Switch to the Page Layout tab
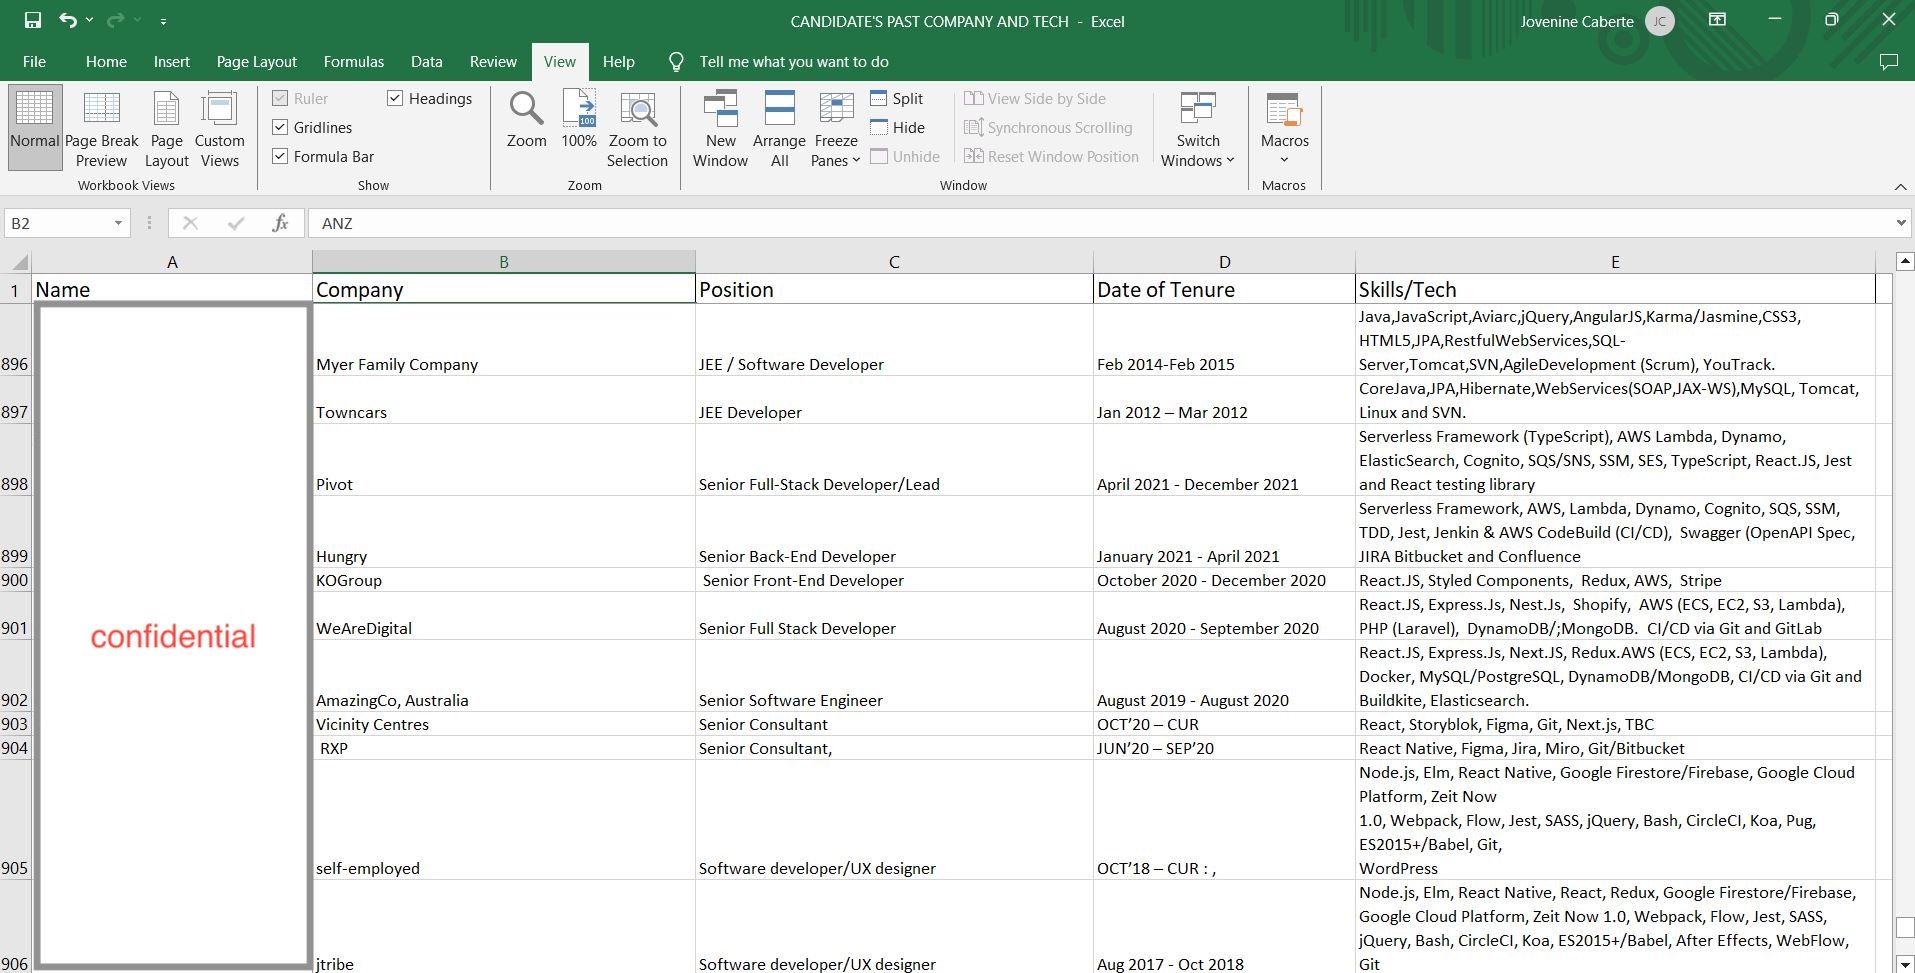 click(256, 62)
